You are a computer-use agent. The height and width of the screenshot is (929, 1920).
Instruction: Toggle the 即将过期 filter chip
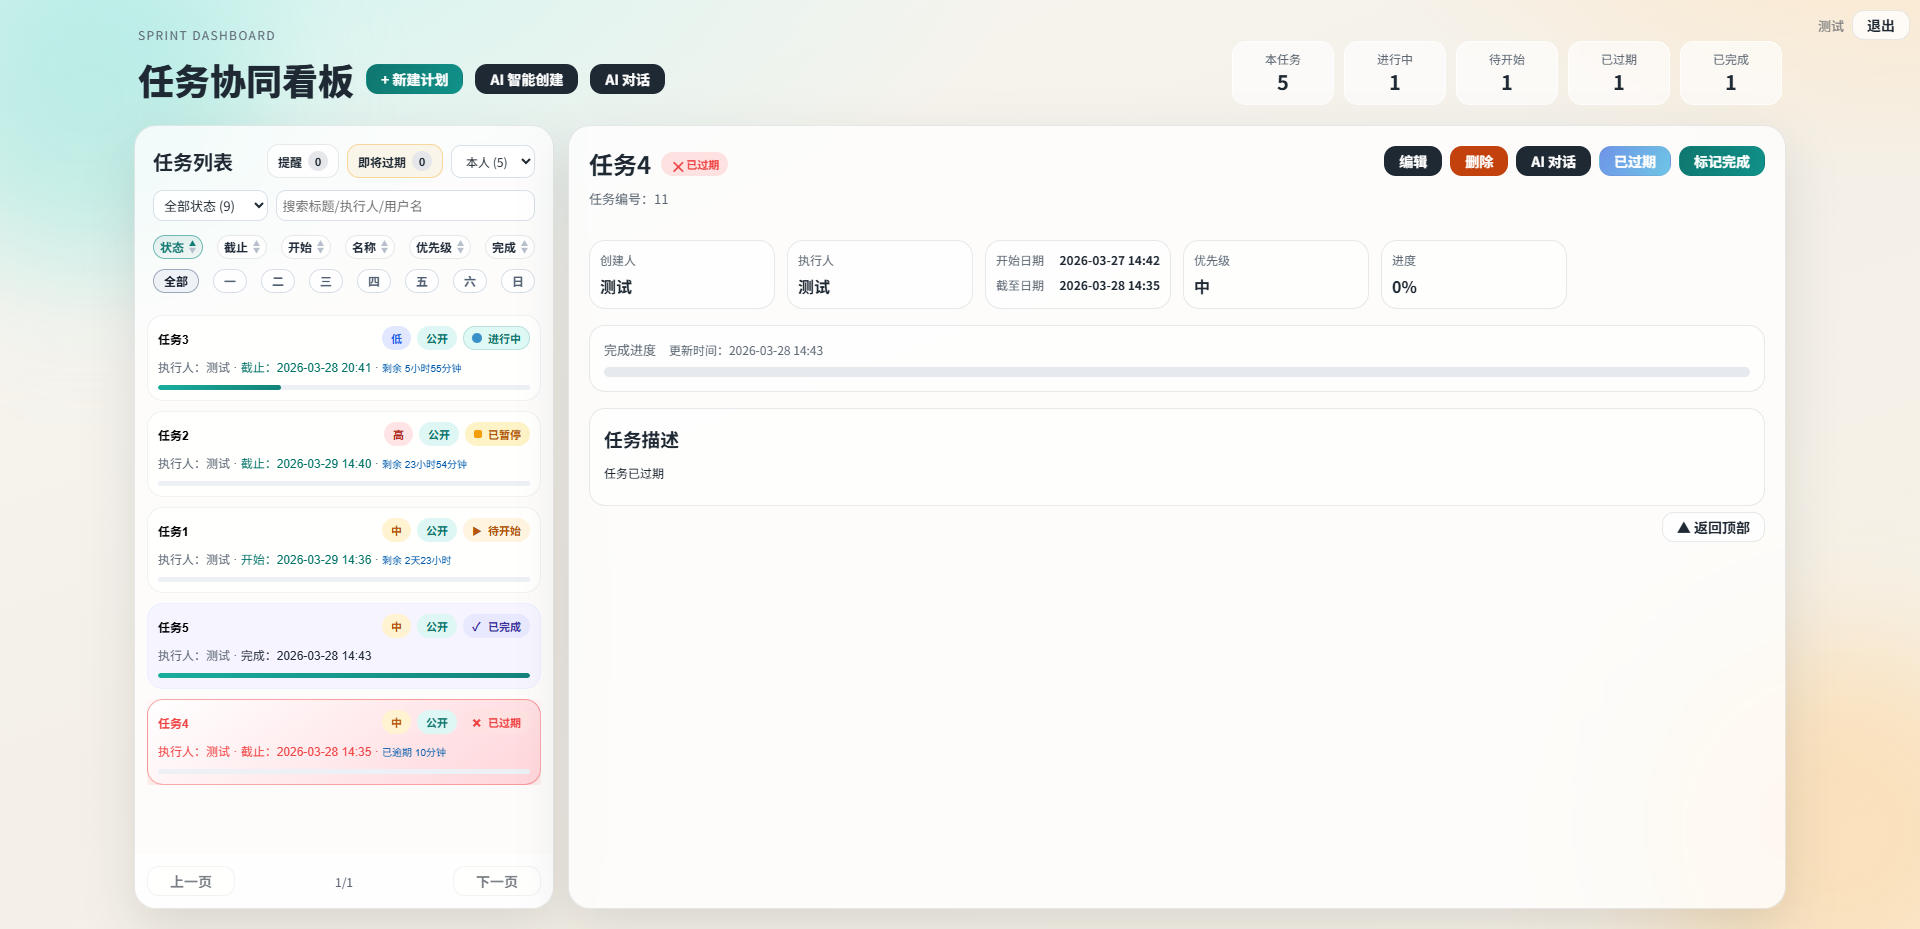(x=394, y=162)
